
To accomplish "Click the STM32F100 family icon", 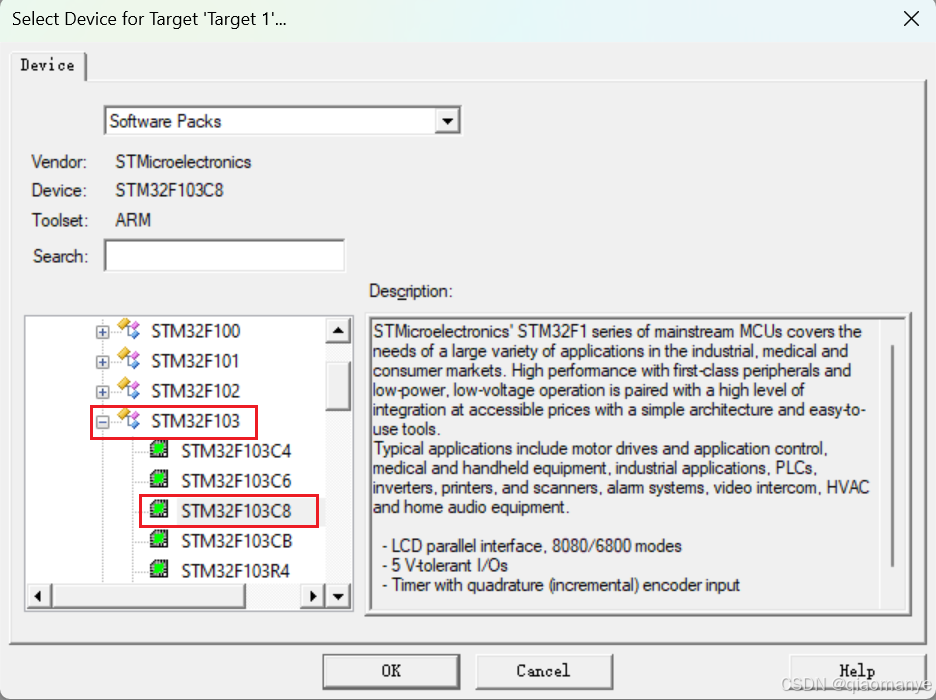I will click(129, 329).
